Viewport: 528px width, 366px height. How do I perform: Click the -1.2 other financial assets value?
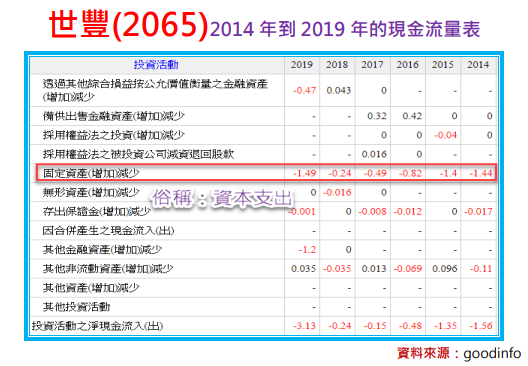(307, 250)
